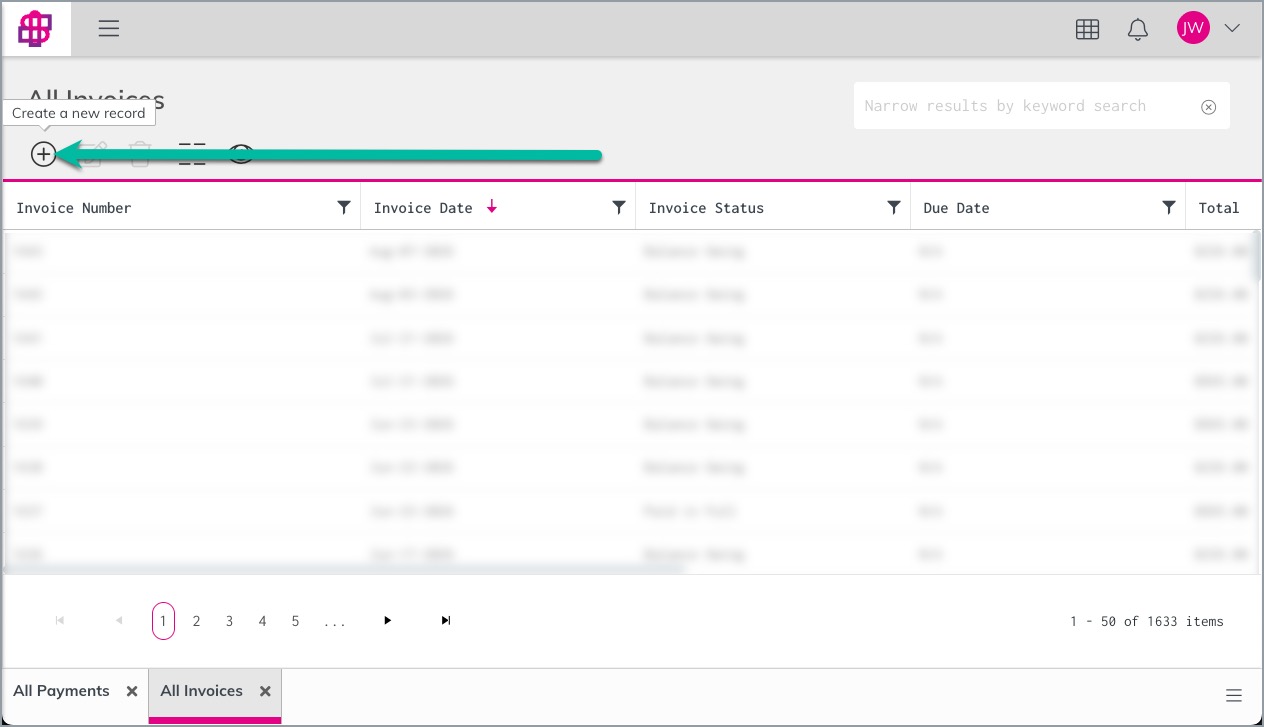
Task: Sort by Invoice Status column header
Action: (x=706, y=208)
